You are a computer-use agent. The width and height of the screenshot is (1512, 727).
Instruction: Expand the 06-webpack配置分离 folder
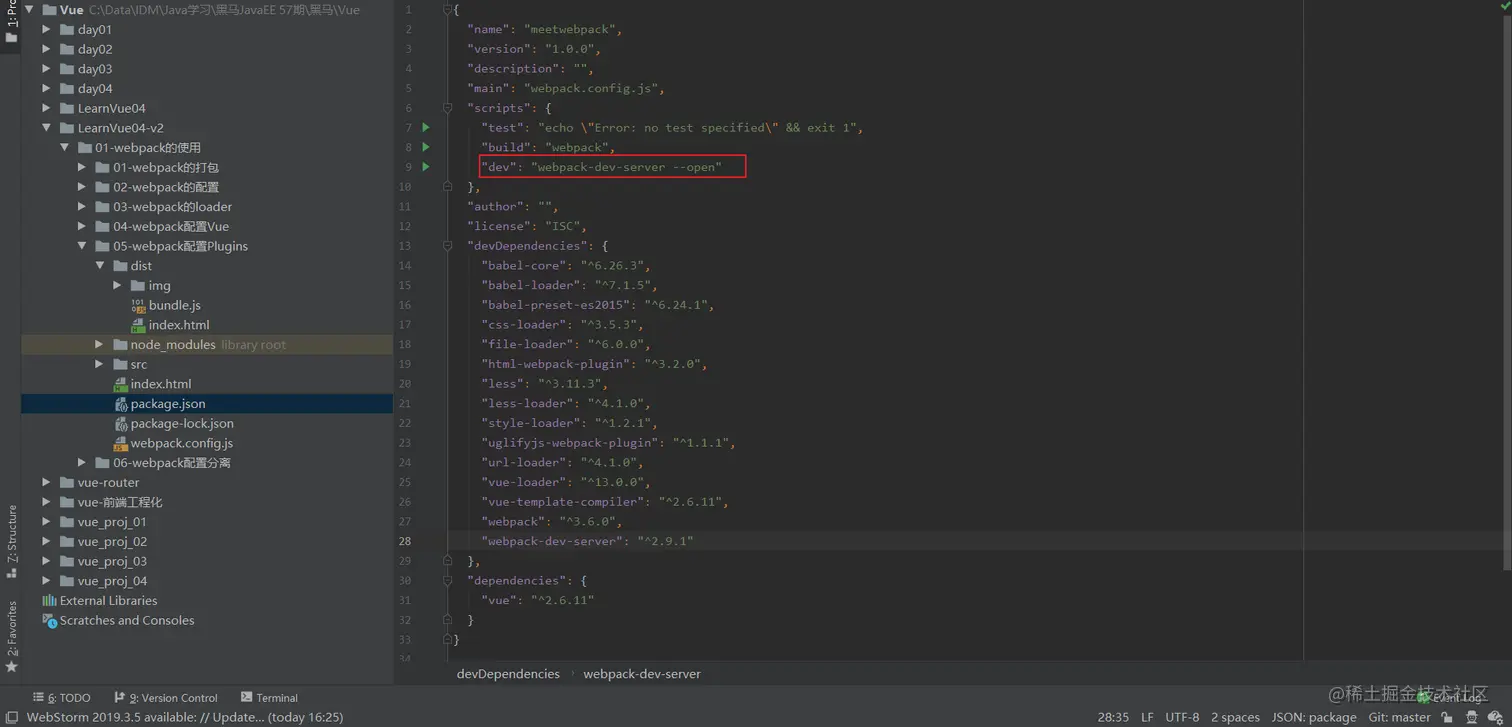tap(82, 463)
